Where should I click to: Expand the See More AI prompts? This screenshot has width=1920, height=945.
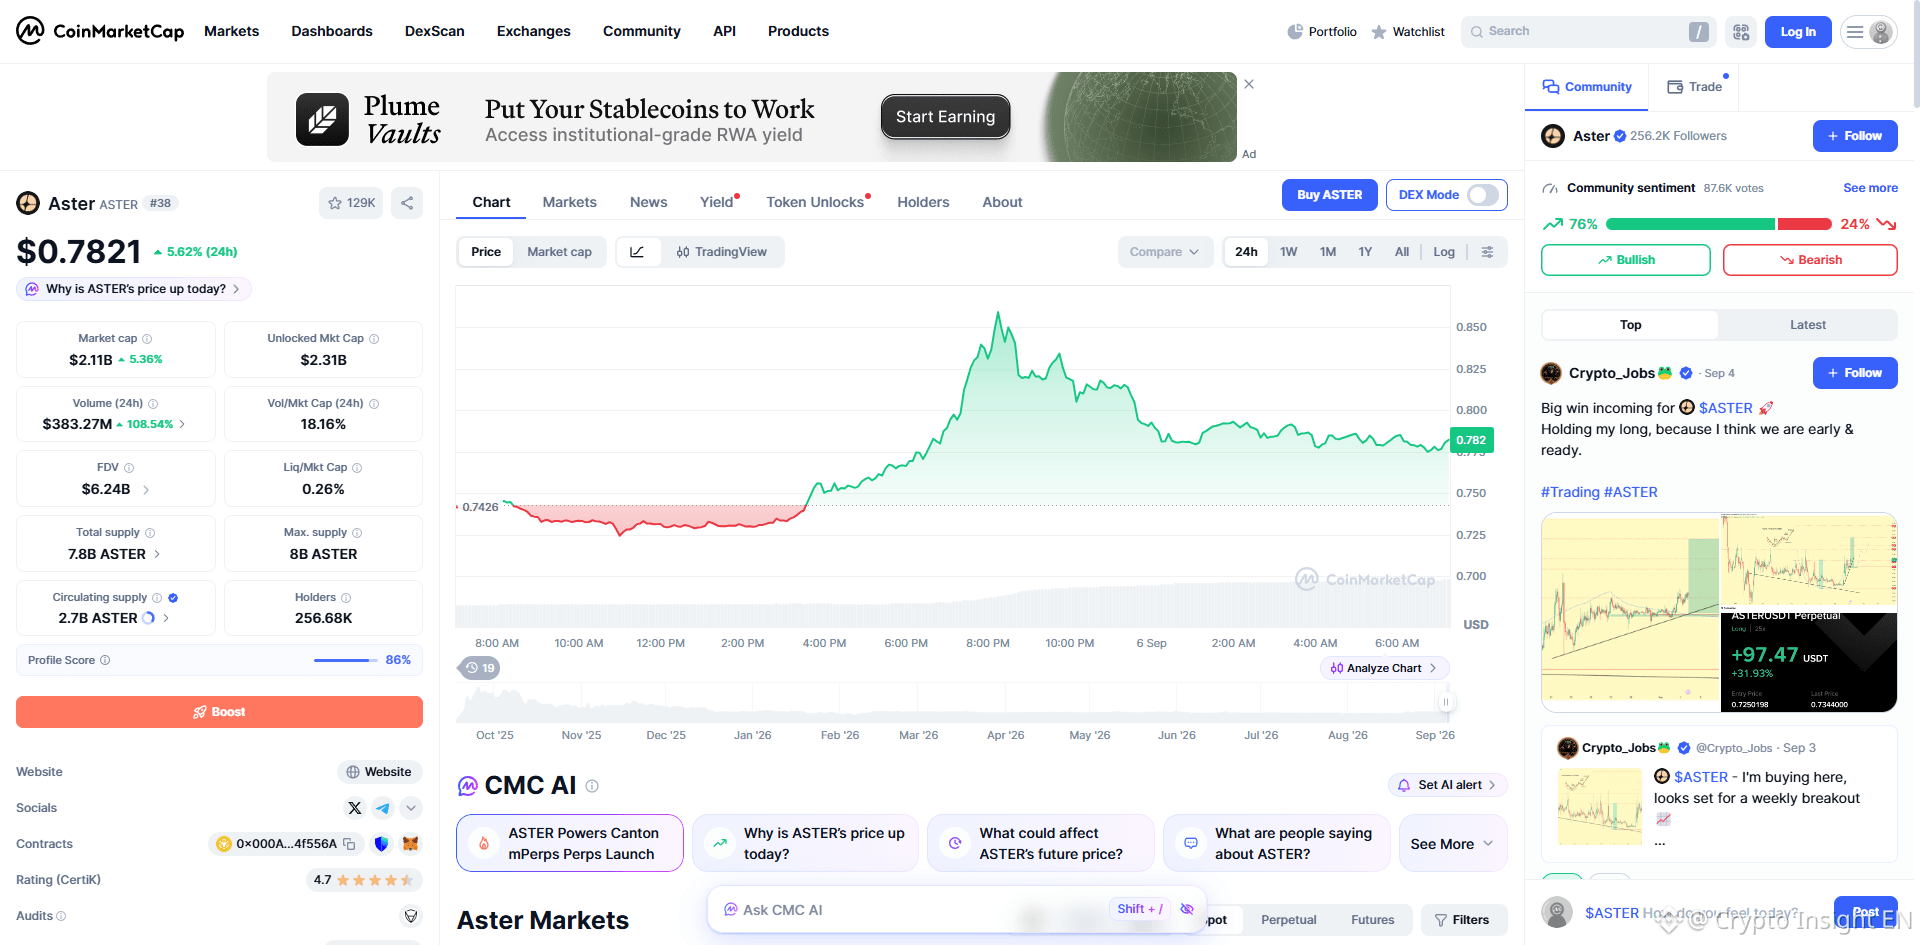(x=1452, y=844)
